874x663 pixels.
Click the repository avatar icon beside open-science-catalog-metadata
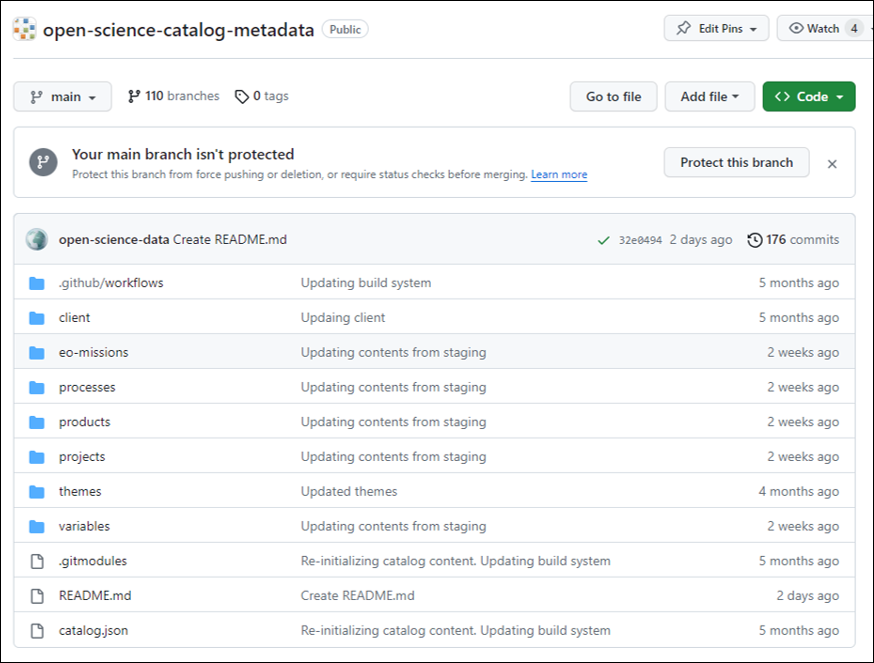click(x=25, y=29)
